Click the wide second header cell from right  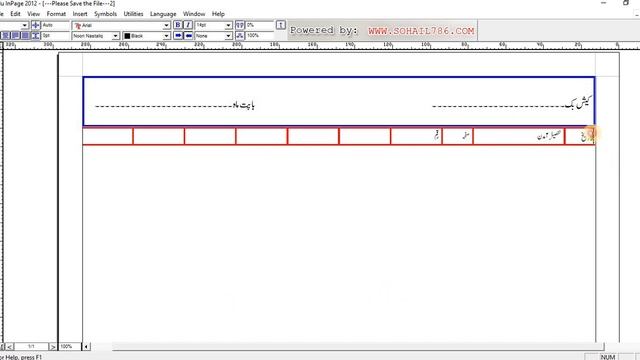519,136
